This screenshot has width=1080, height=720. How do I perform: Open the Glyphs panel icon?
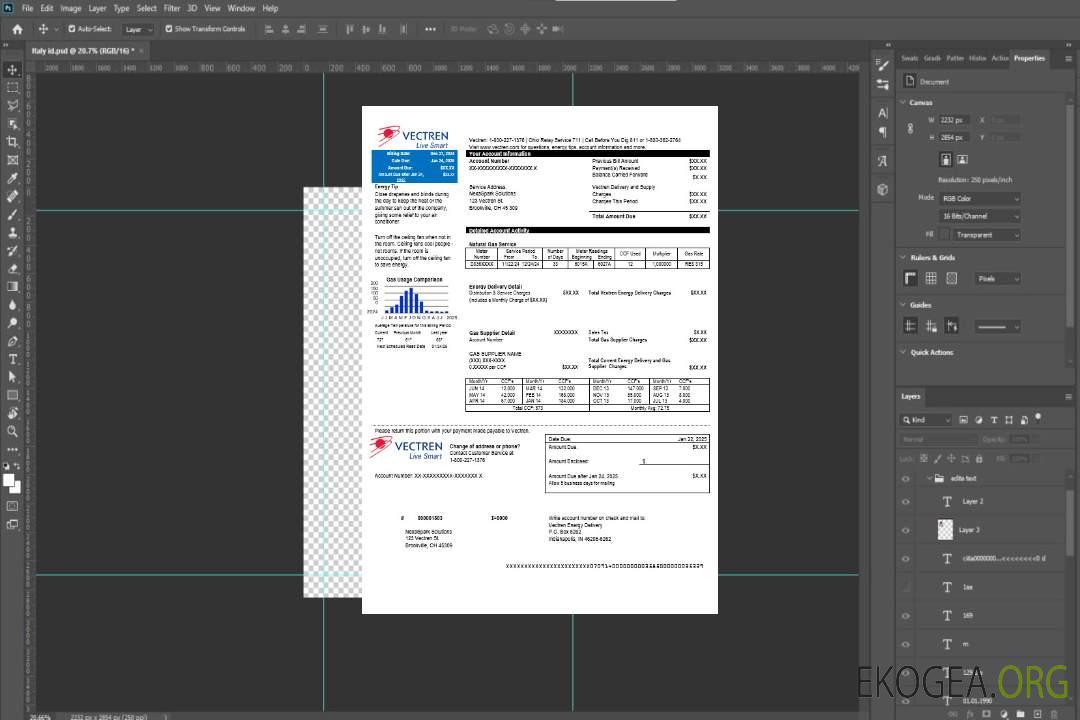point(883,161)
